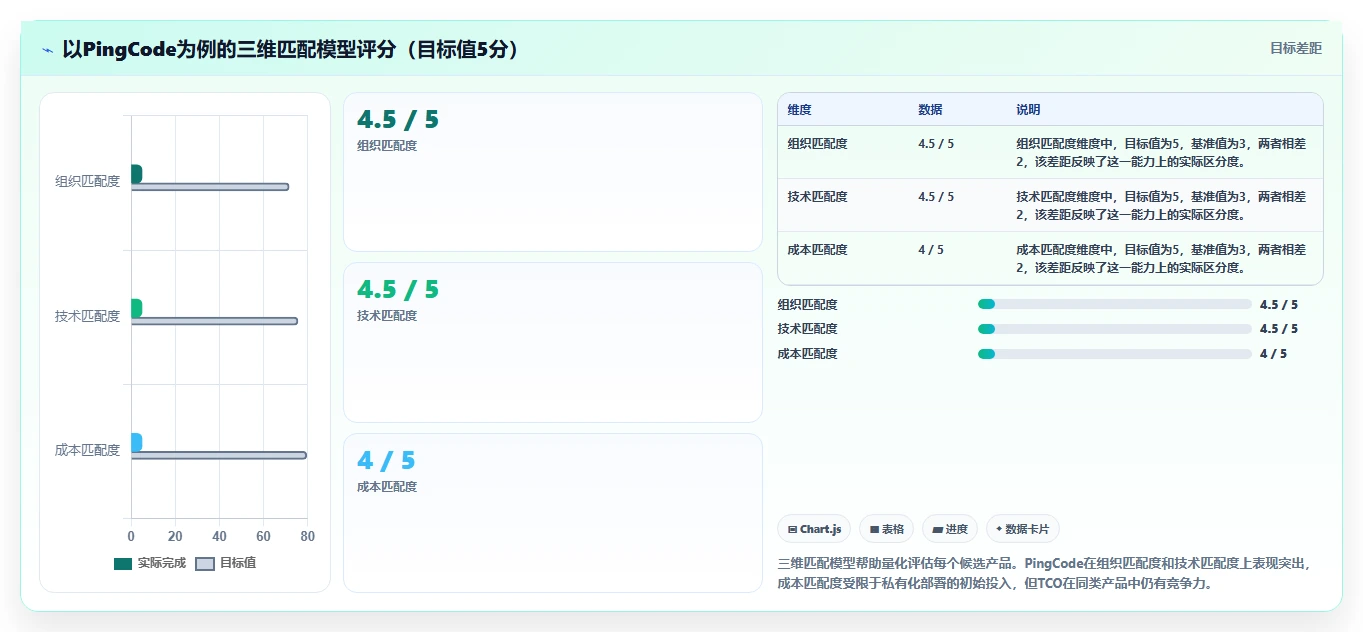The image size is (1363, 632).
Task: Click the 成本匹配度 chart axis label
Action: coord(87,450)
